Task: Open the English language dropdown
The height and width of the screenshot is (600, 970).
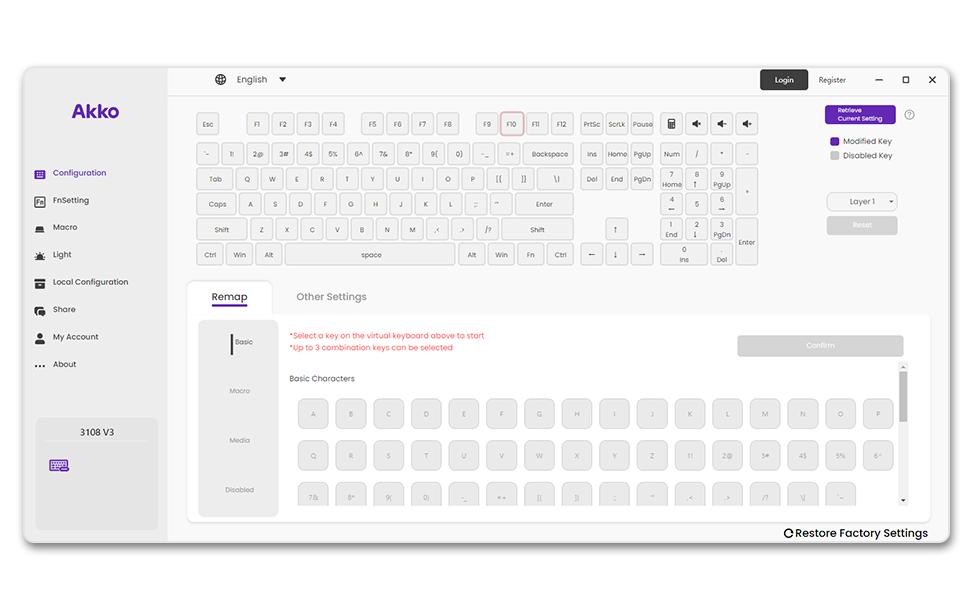Action: point(251,79)
